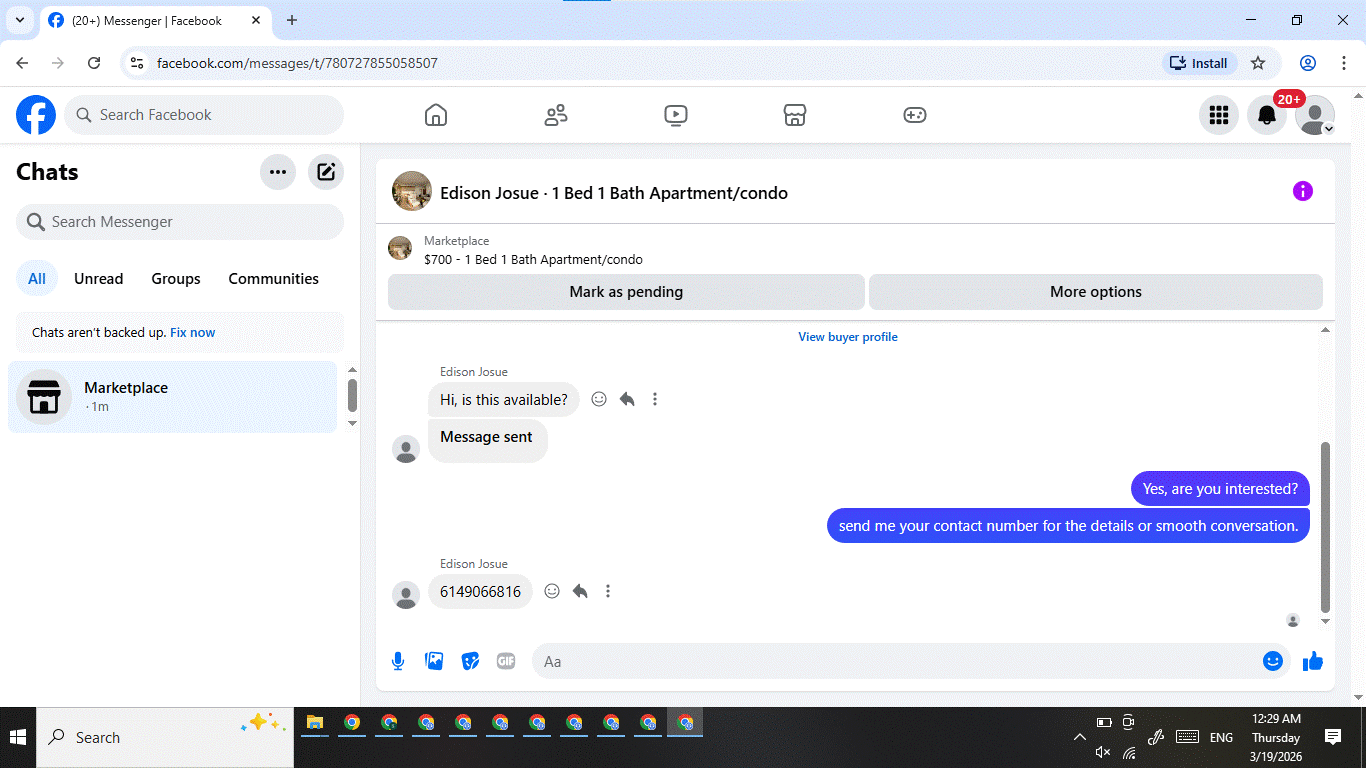1366x768 pixels.
Task: Reply to the 6149066816 message
Action: tap(580, 591)
